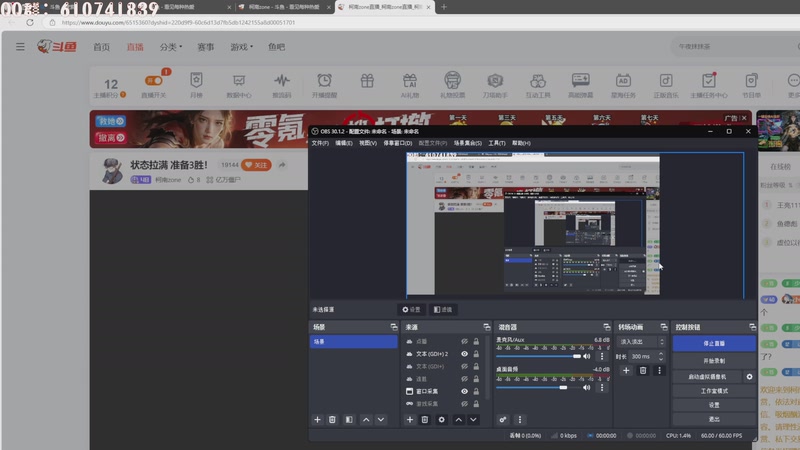Image resolution: width=800 pixels, height=450 pixels.
Task: Add a new scene transition
Action: (x=626, y=370)
